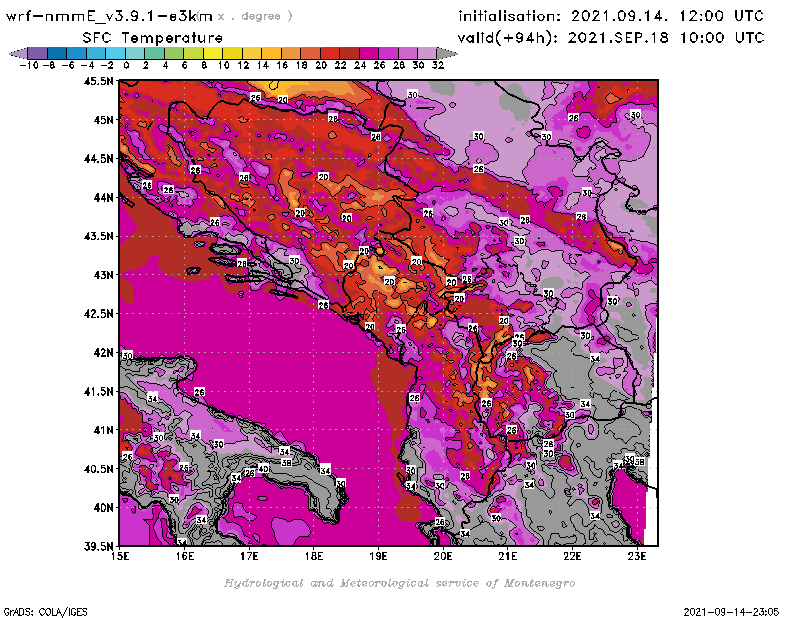Click the -10 legend tick label
The width and height of the screenshot is (800, 618).
(29, 65)
